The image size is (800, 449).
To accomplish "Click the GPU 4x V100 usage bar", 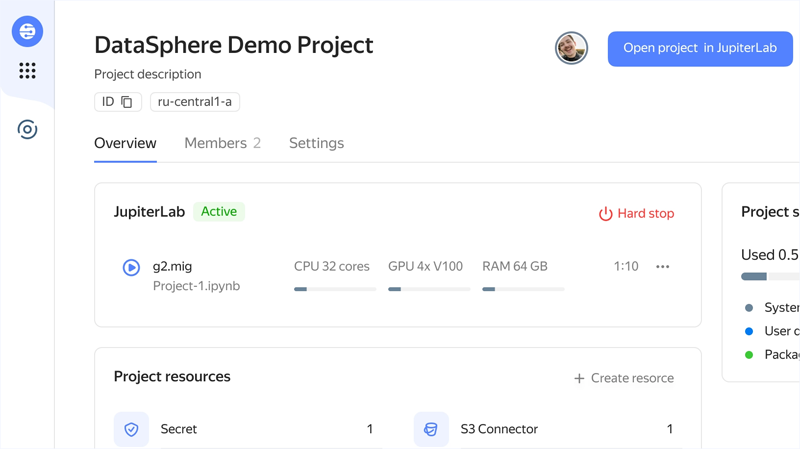I will point(429,289).
